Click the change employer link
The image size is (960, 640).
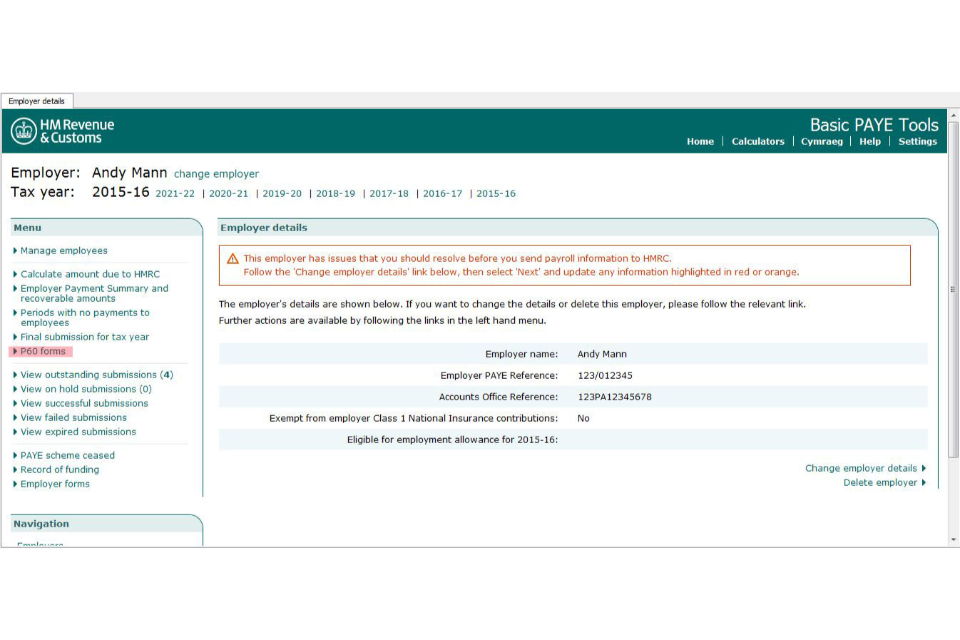click(216, 174)
